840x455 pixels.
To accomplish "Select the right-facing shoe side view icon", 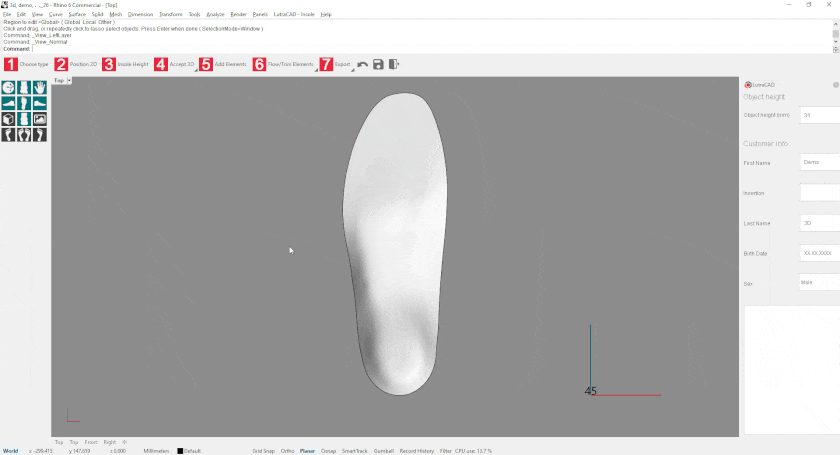I will pos(40,103).
